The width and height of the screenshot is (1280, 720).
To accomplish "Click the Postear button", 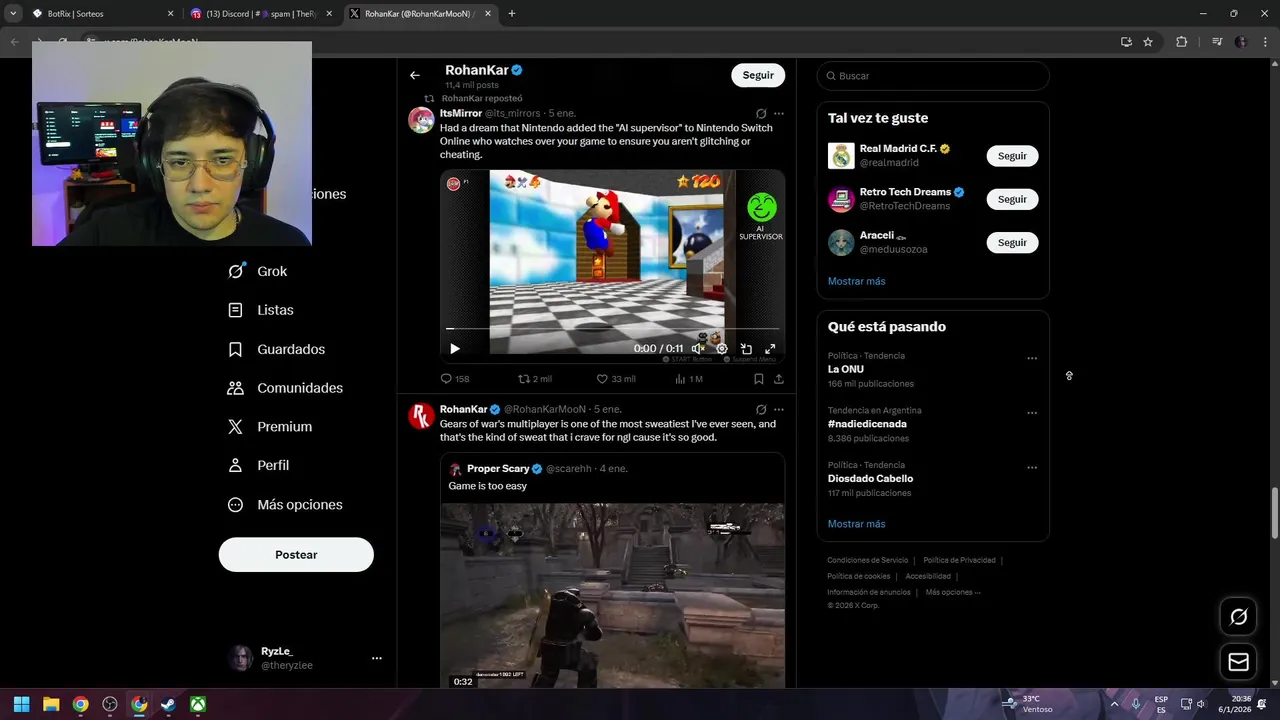I will tap(296, 555).
